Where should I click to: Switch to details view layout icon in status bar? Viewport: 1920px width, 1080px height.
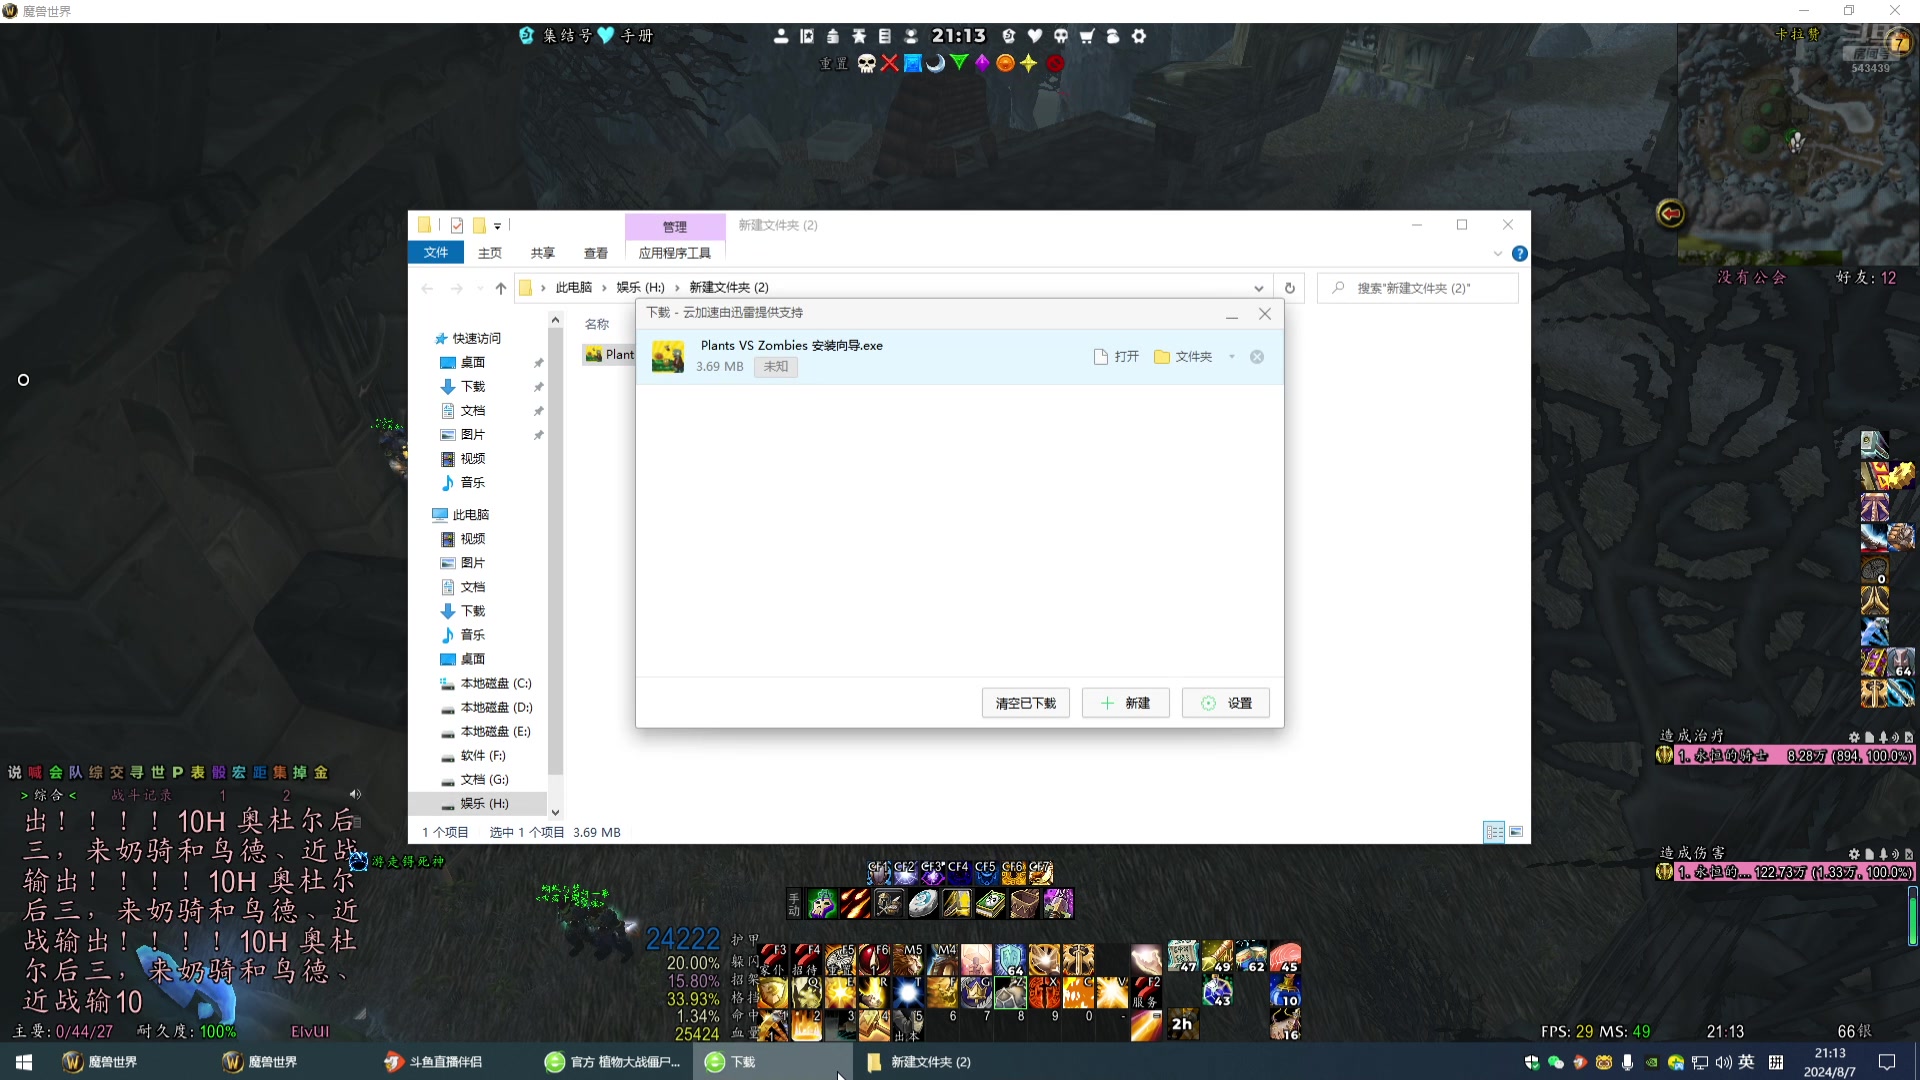1494,832
